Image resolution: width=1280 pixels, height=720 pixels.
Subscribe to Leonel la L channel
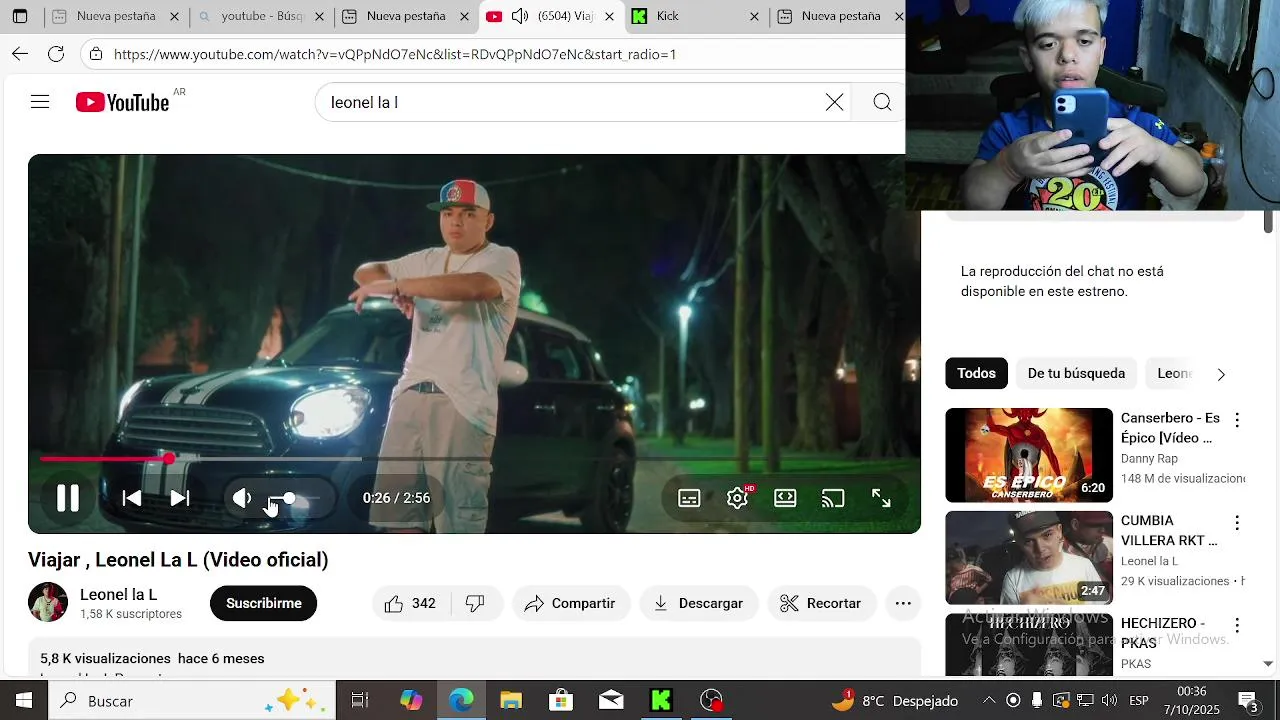click(x=263, y=603)
